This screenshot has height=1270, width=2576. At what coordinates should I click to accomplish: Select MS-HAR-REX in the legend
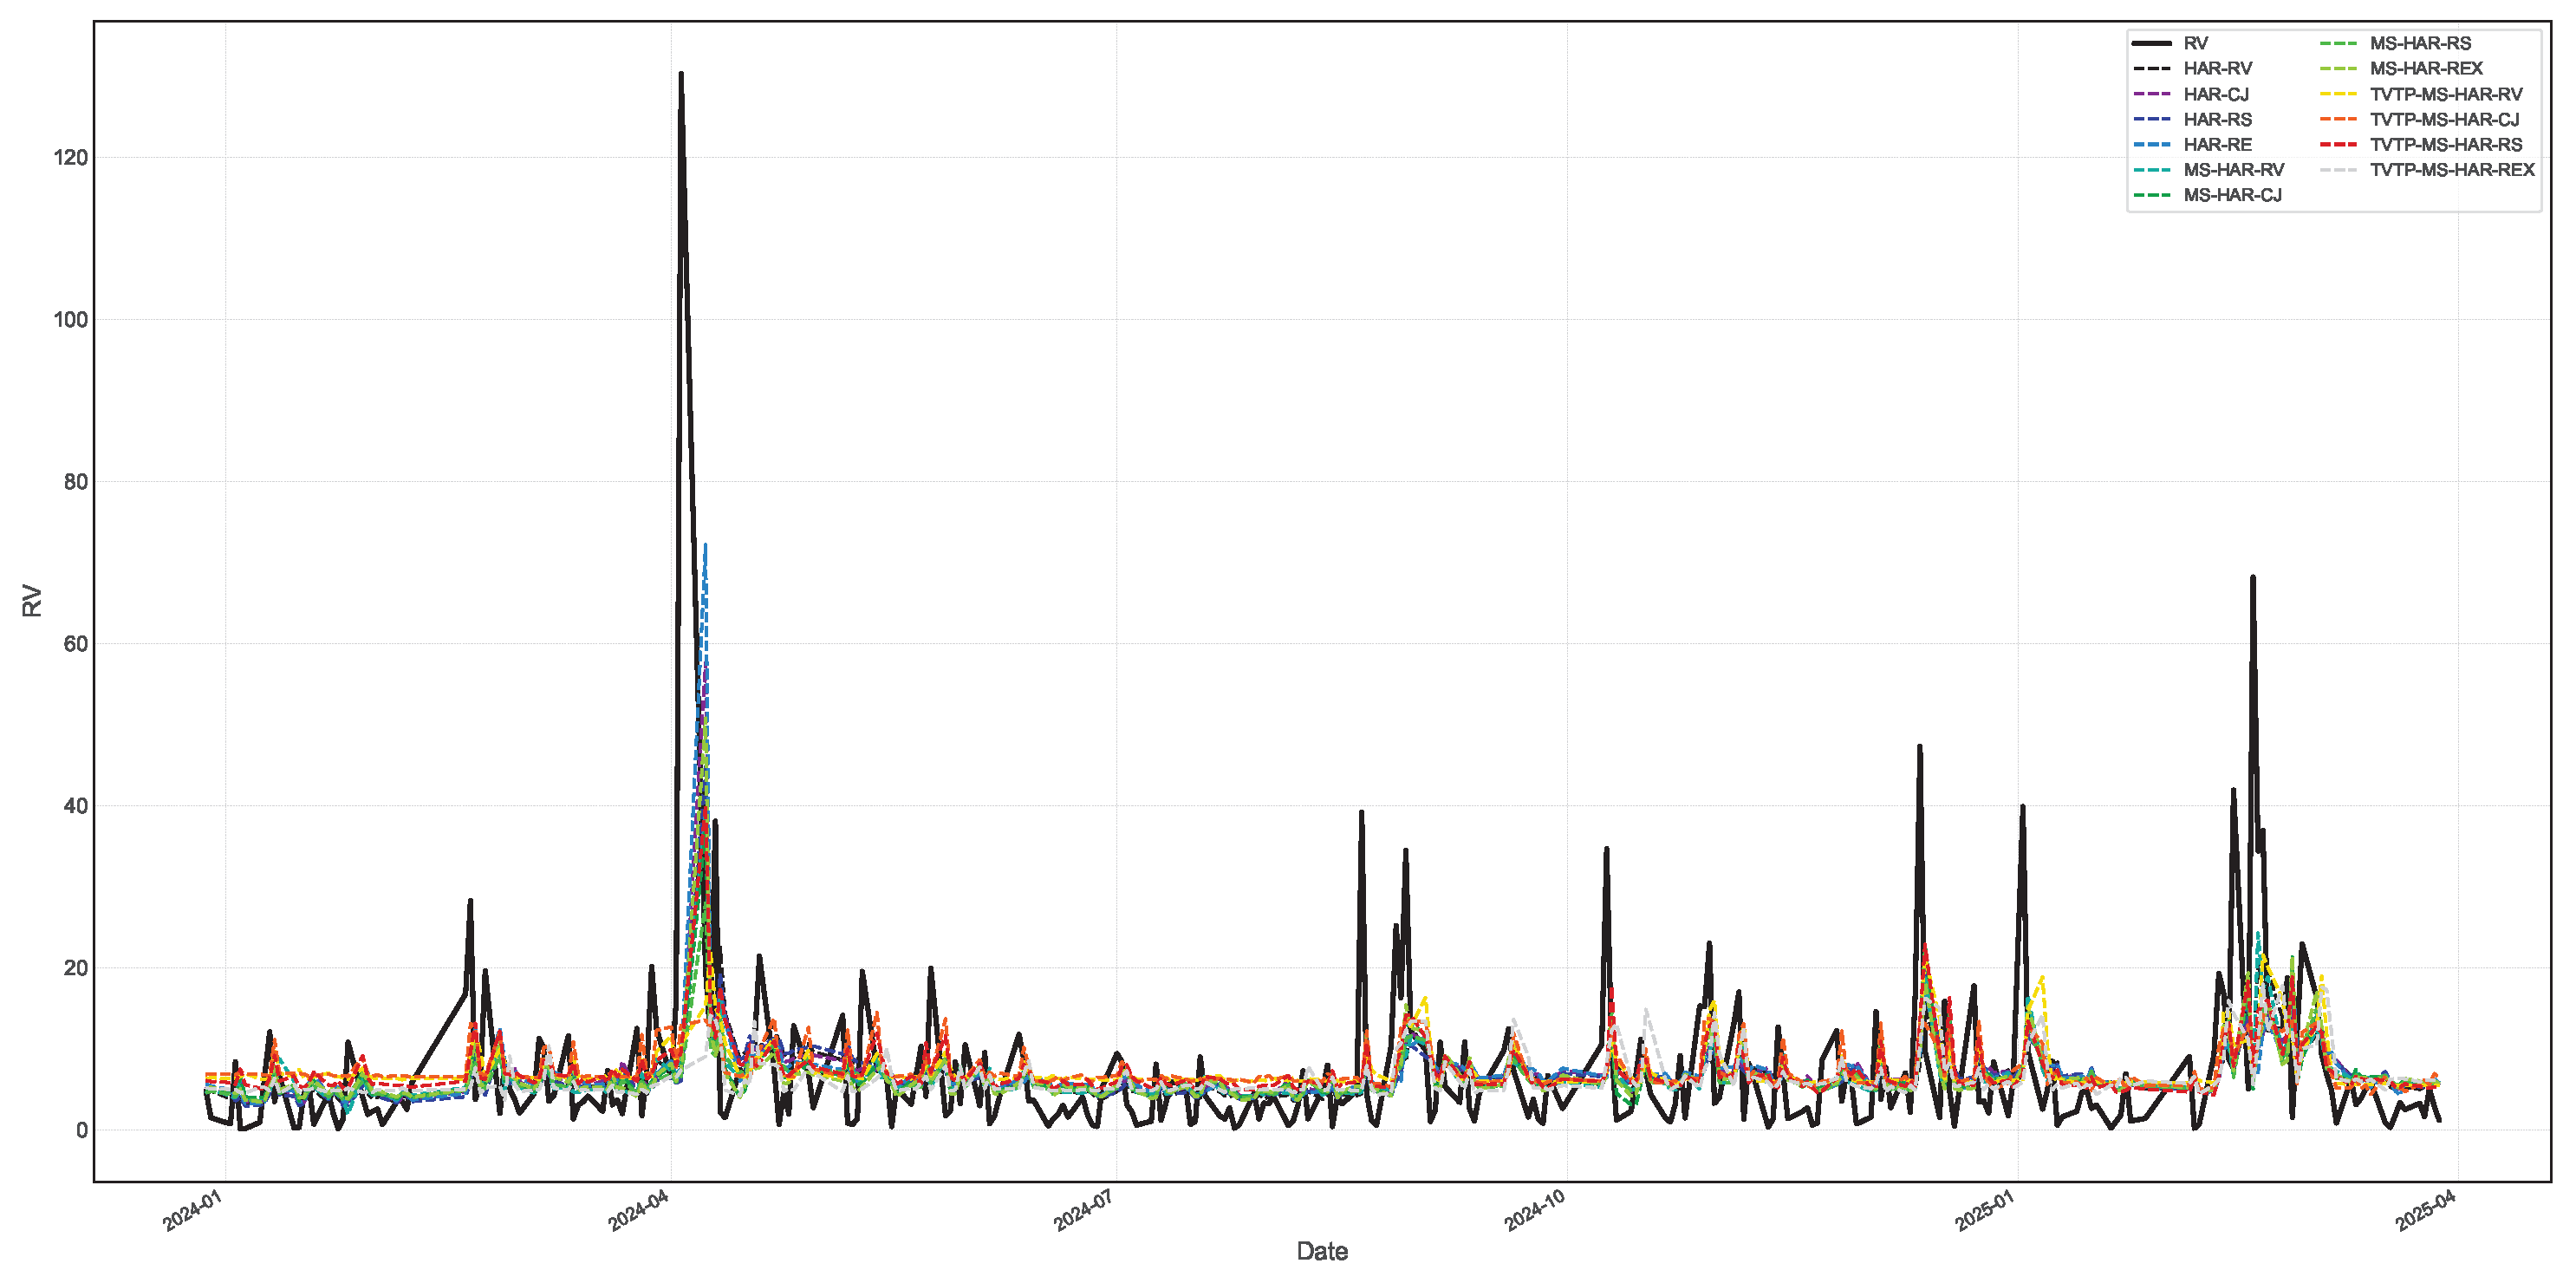point(2426,68)
